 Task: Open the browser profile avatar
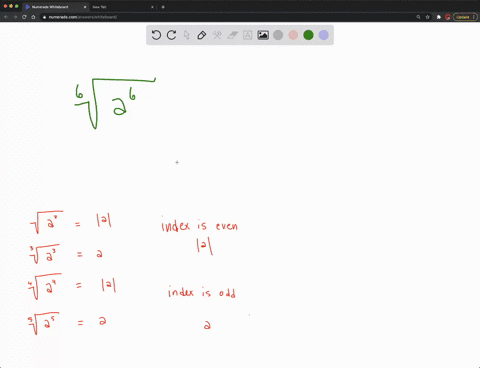(x=448, y=17)
